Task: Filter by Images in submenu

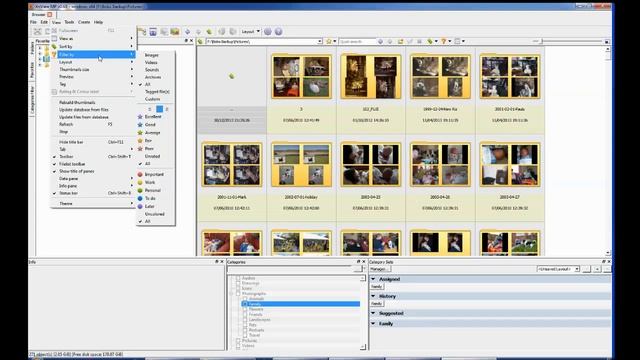Action: 156,55
